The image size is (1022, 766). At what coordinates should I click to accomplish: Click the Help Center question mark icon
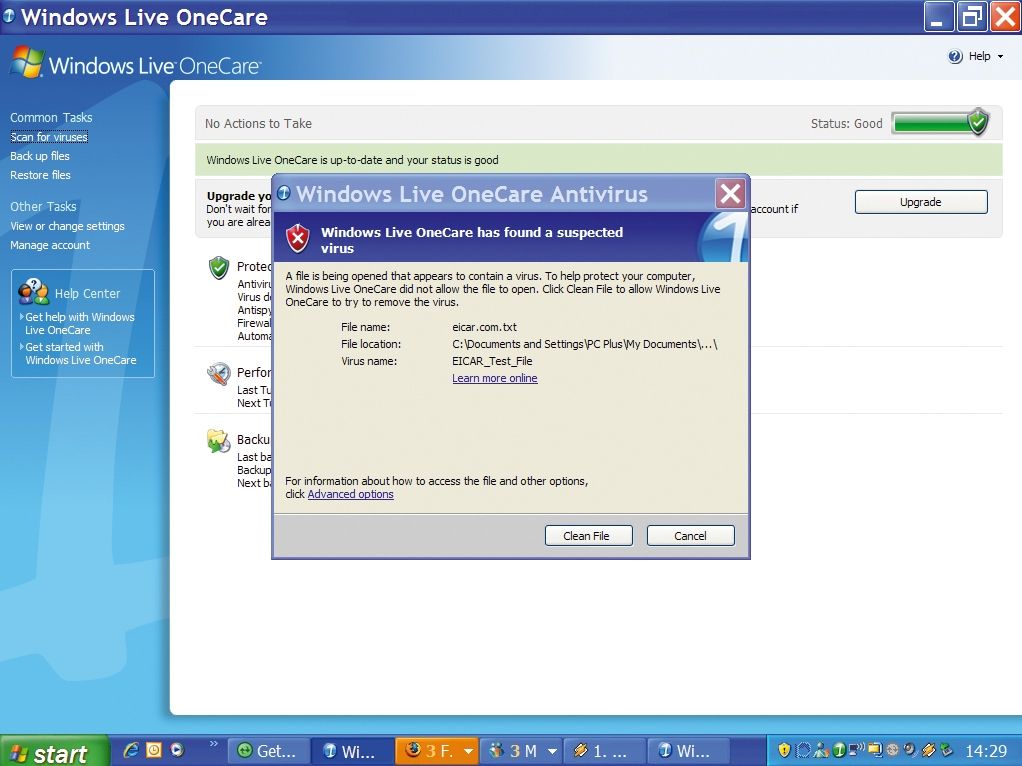point(34,293)
